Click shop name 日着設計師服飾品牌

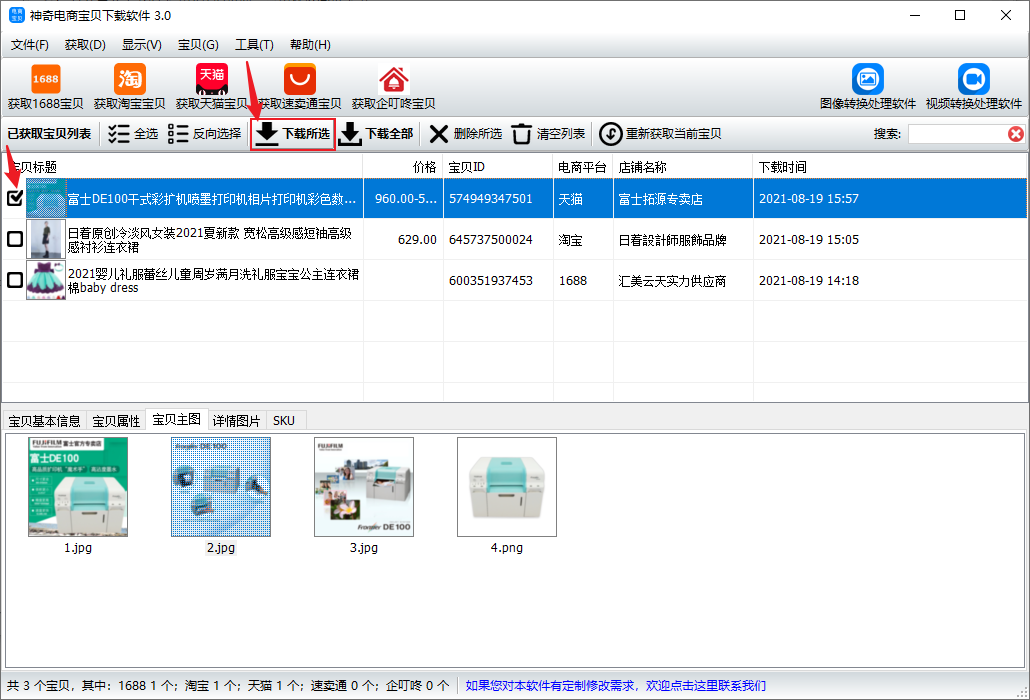pos(673,240)
